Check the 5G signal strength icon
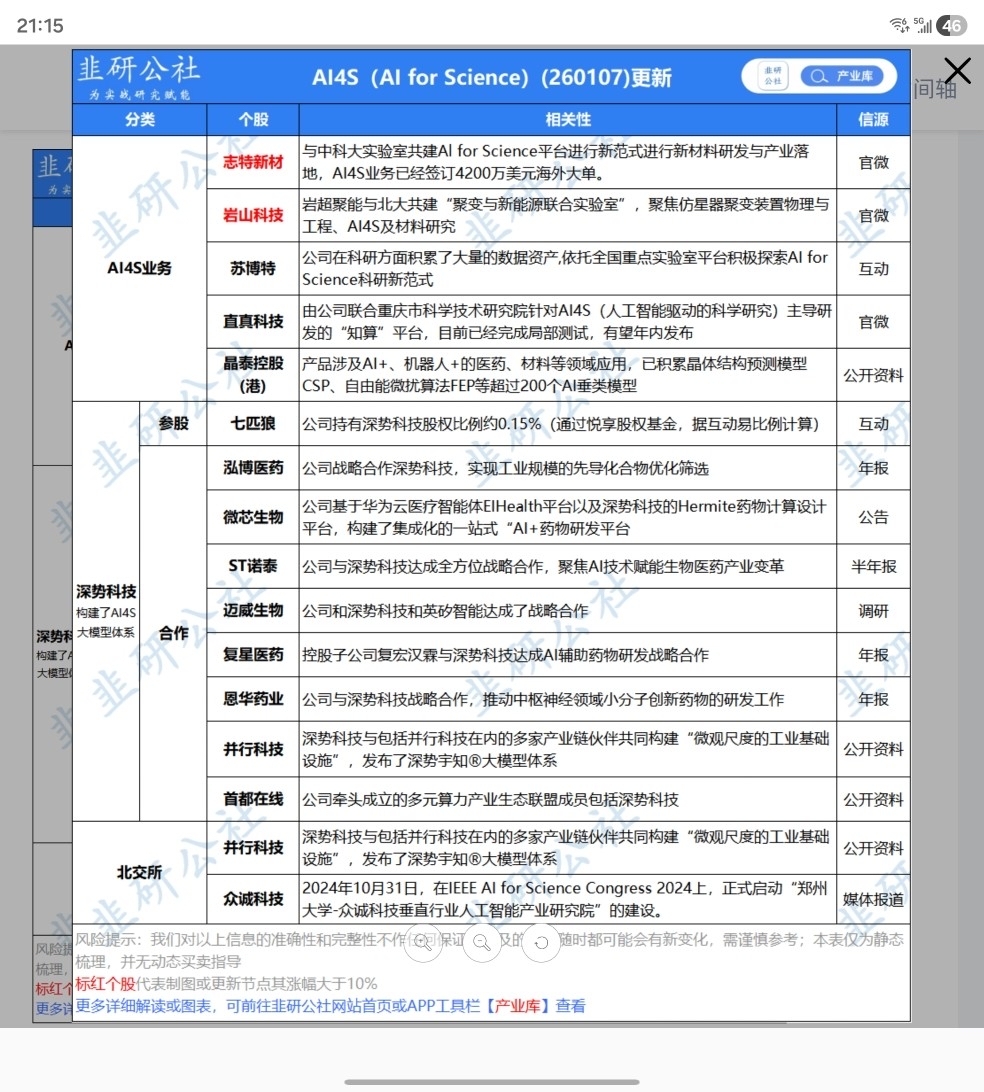The image size is (984, 1092). [923, 25]
